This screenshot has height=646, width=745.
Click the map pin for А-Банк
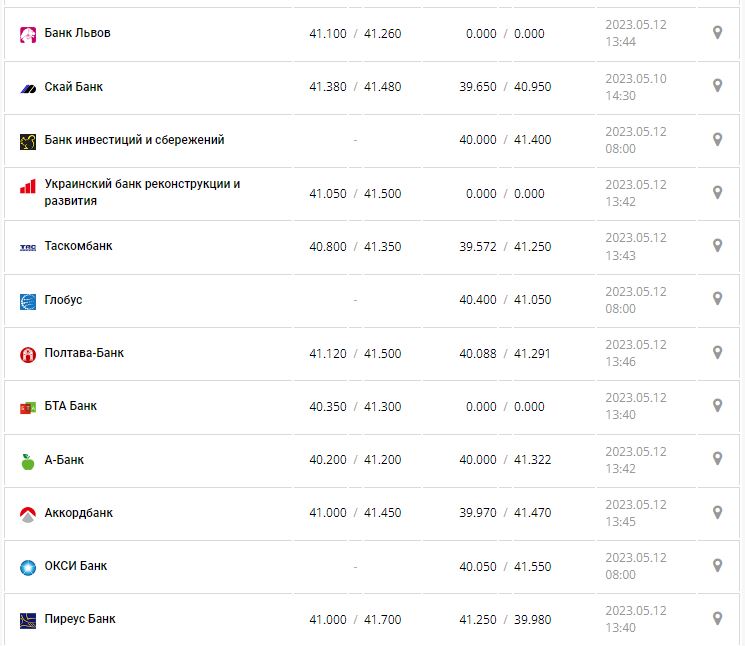tap(717, 459)
